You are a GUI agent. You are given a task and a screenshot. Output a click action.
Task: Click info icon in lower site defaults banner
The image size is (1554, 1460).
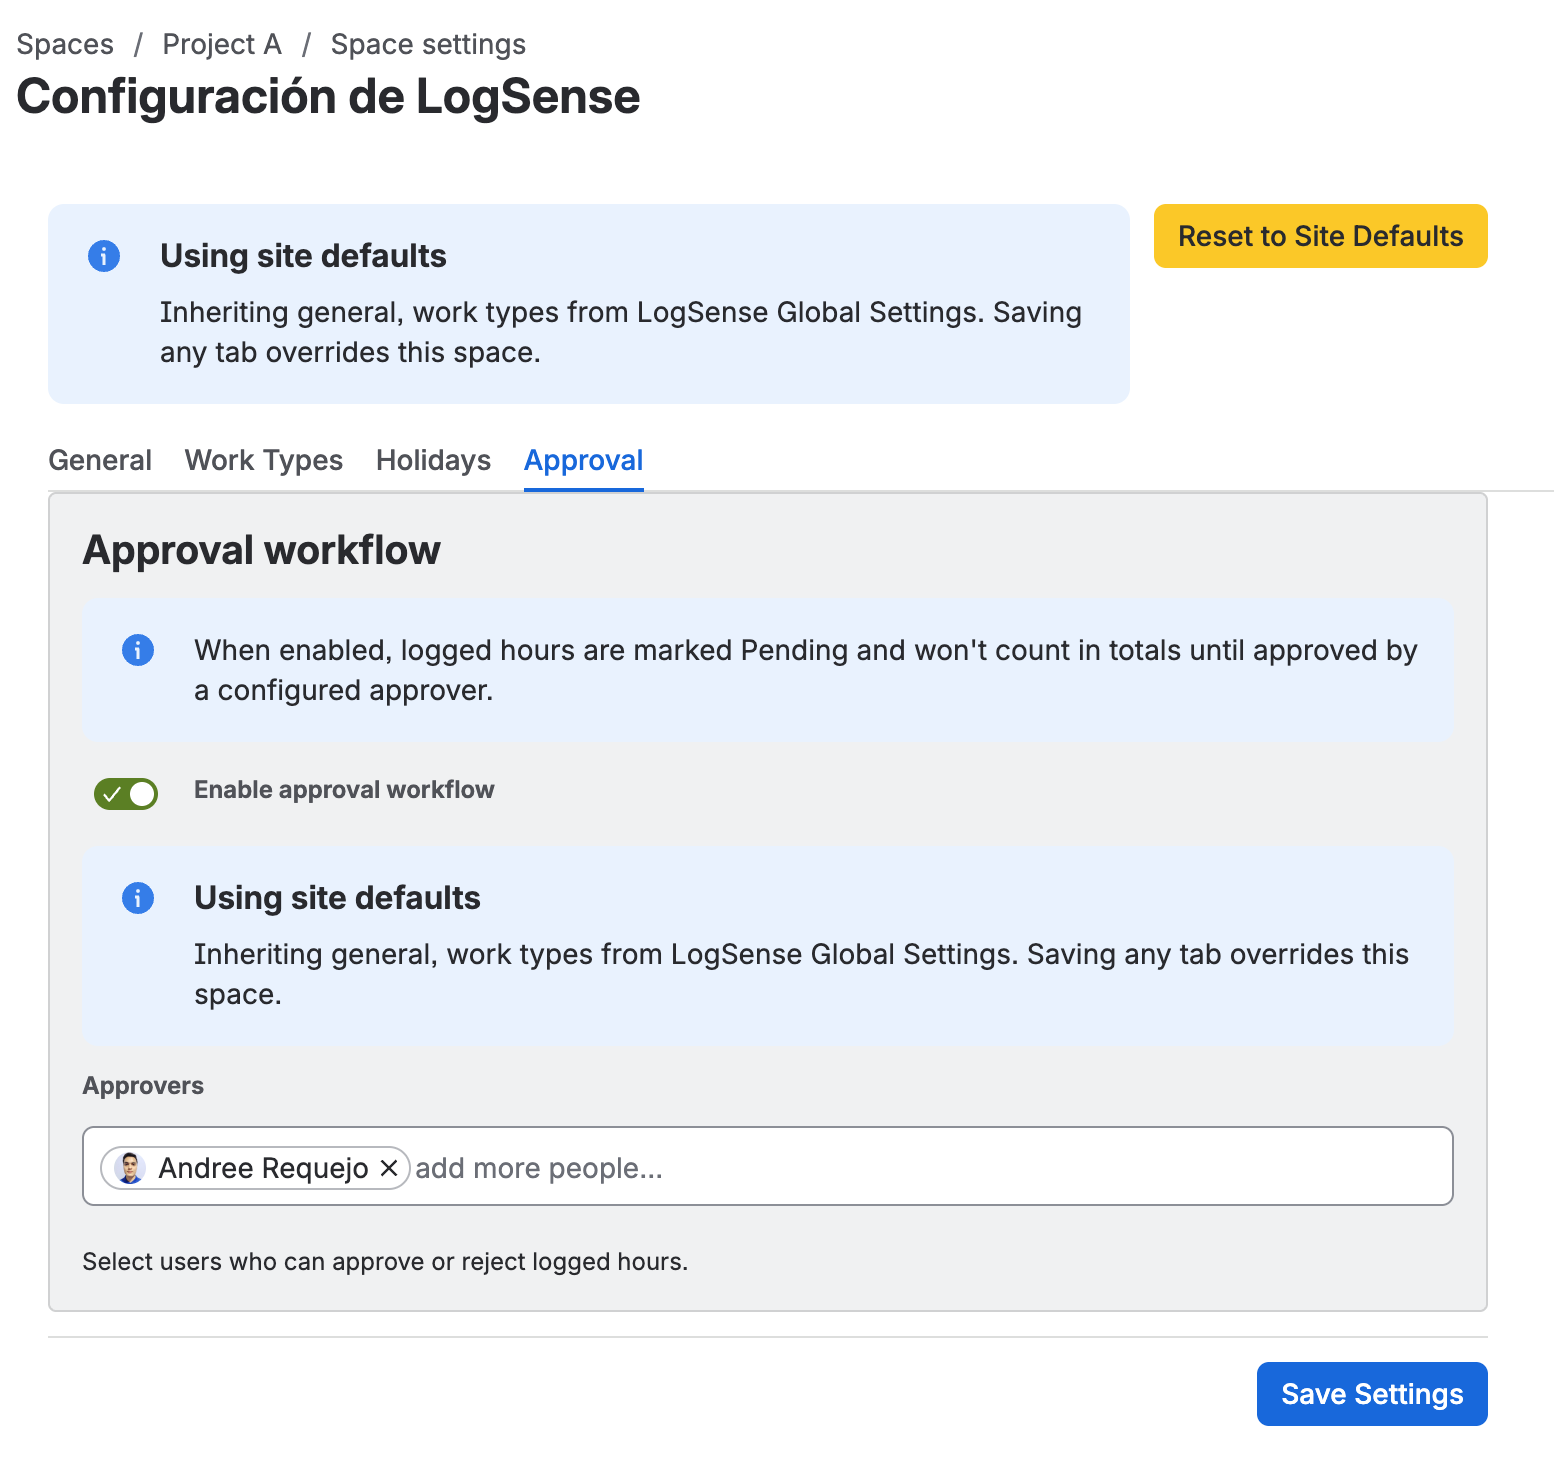(x=138, y=898)
